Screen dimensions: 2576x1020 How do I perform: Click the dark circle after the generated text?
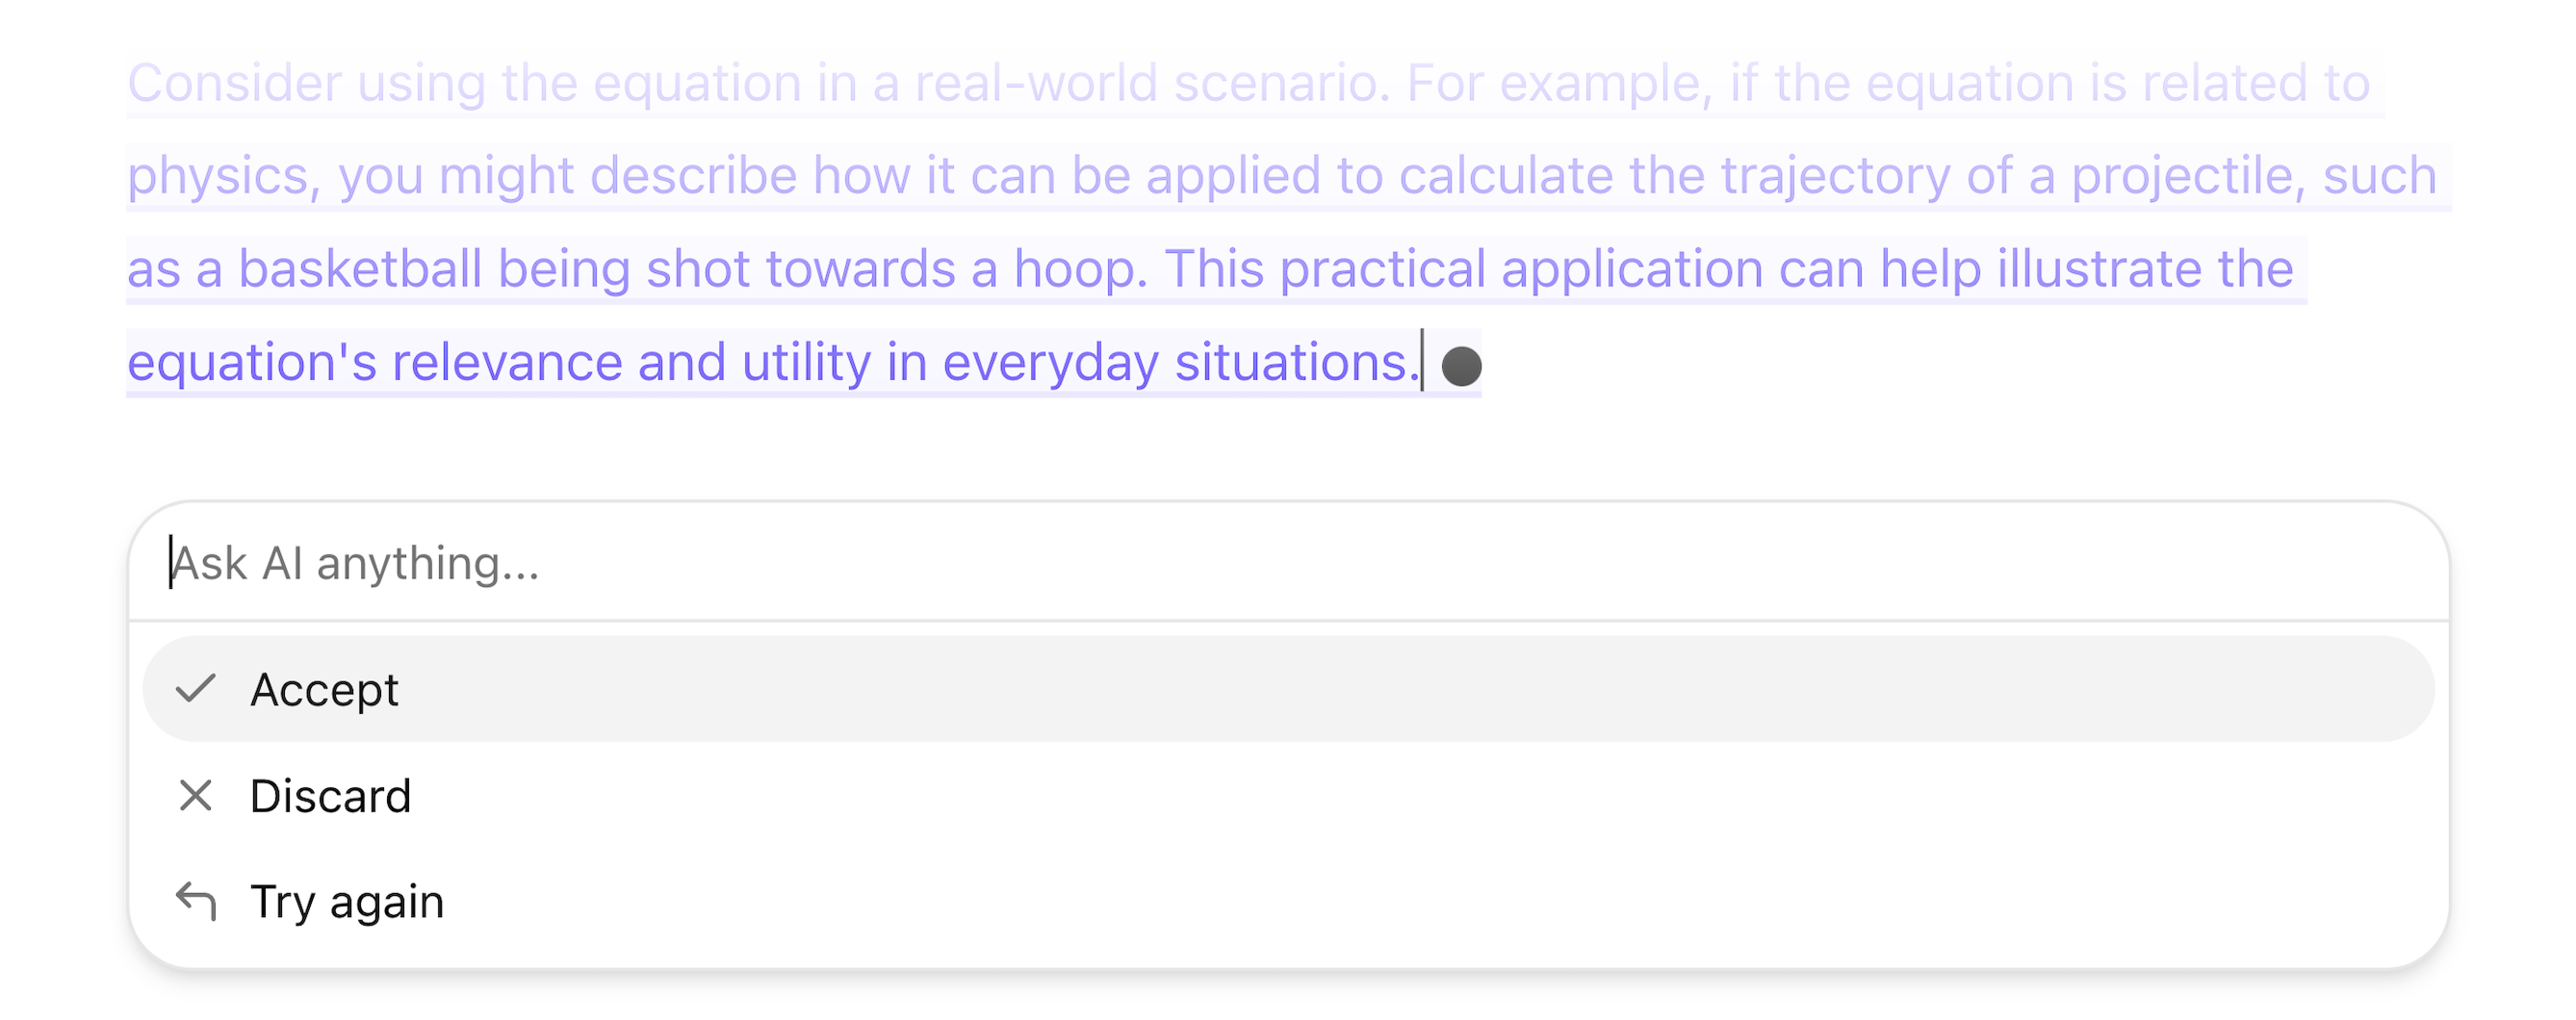pyautogui.click(x=1461, y=366)
